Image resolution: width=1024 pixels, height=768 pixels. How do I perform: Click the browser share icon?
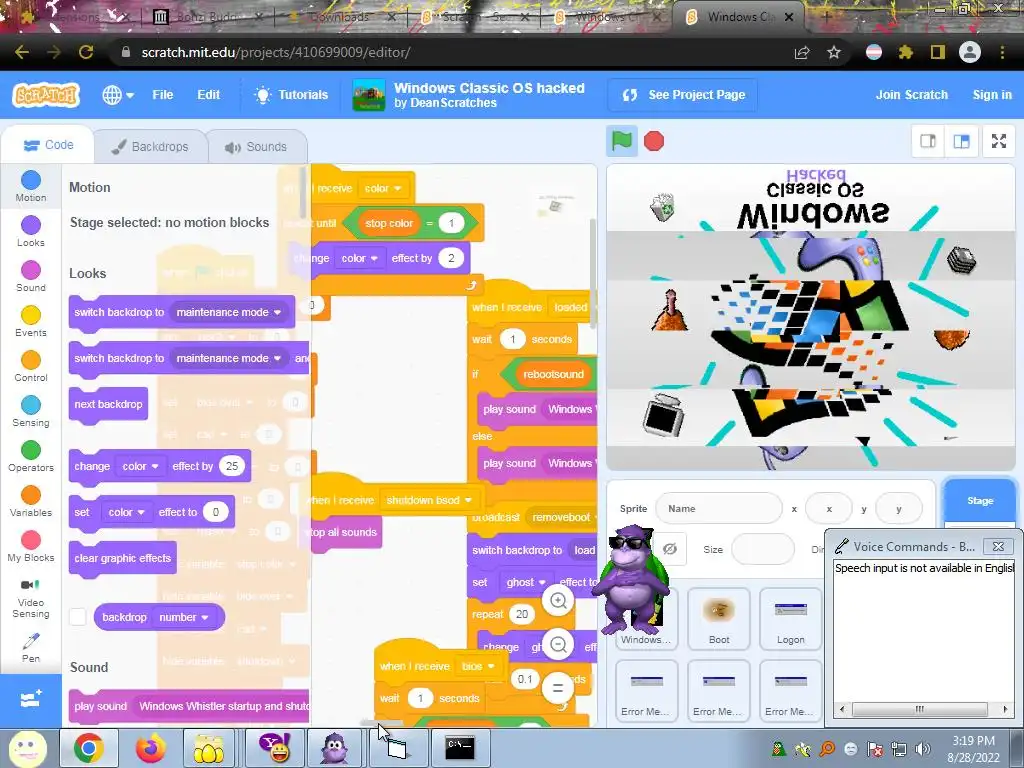coord(802,52)
